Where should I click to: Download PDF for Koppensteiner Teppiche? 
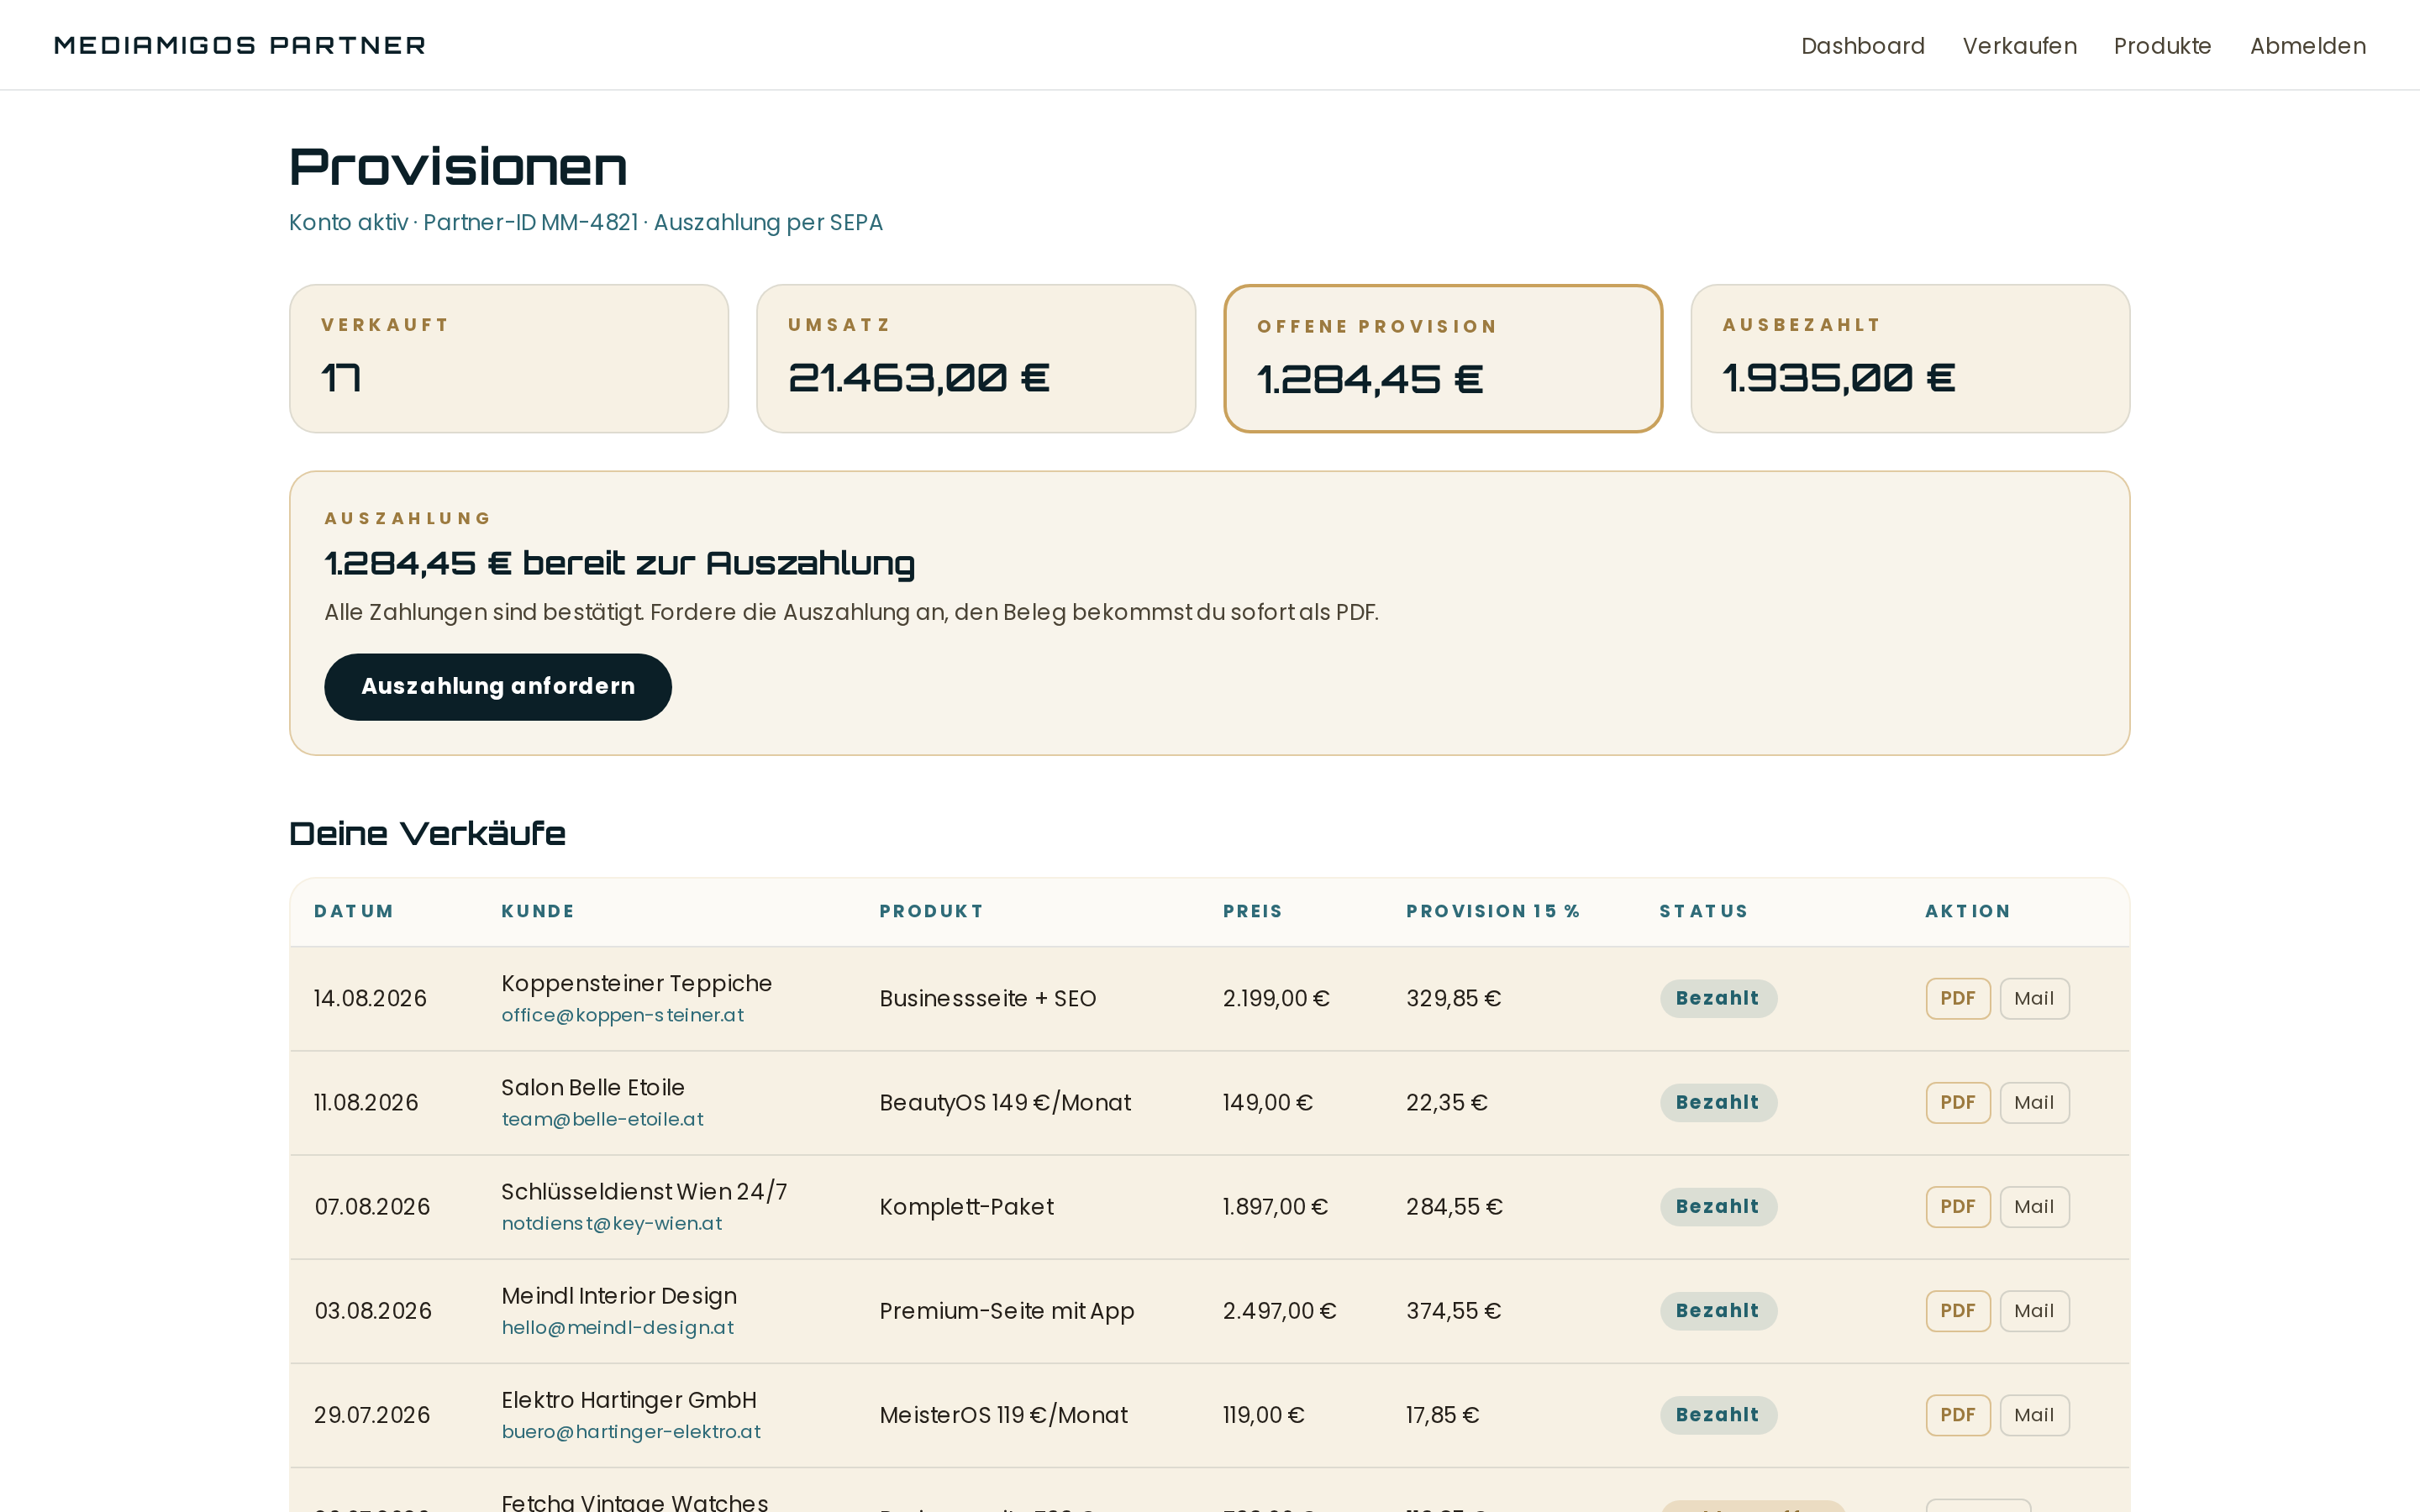tap(1957, 998)
